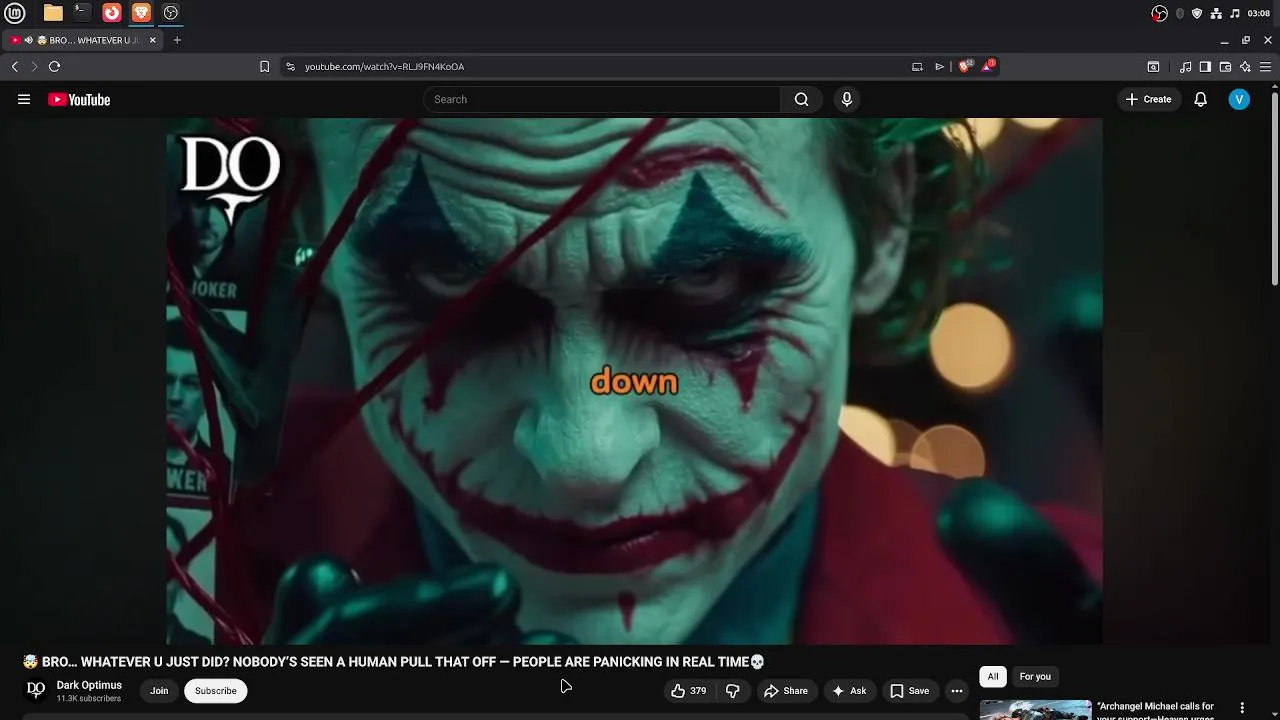Share this video
Viewport: 1280px width, 720px height.
click(x=786, y=691)
